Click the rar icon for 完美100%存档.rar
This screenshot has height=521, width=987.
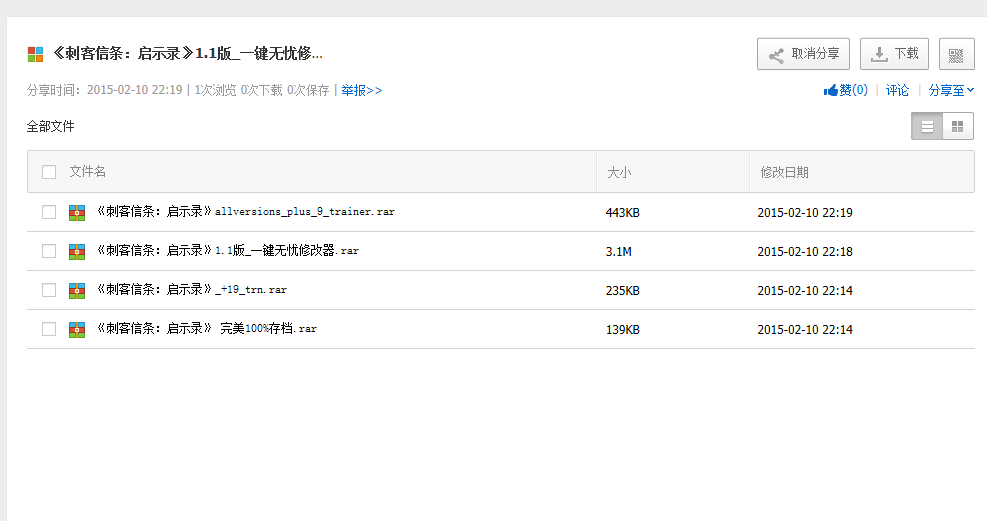[77, 330]
